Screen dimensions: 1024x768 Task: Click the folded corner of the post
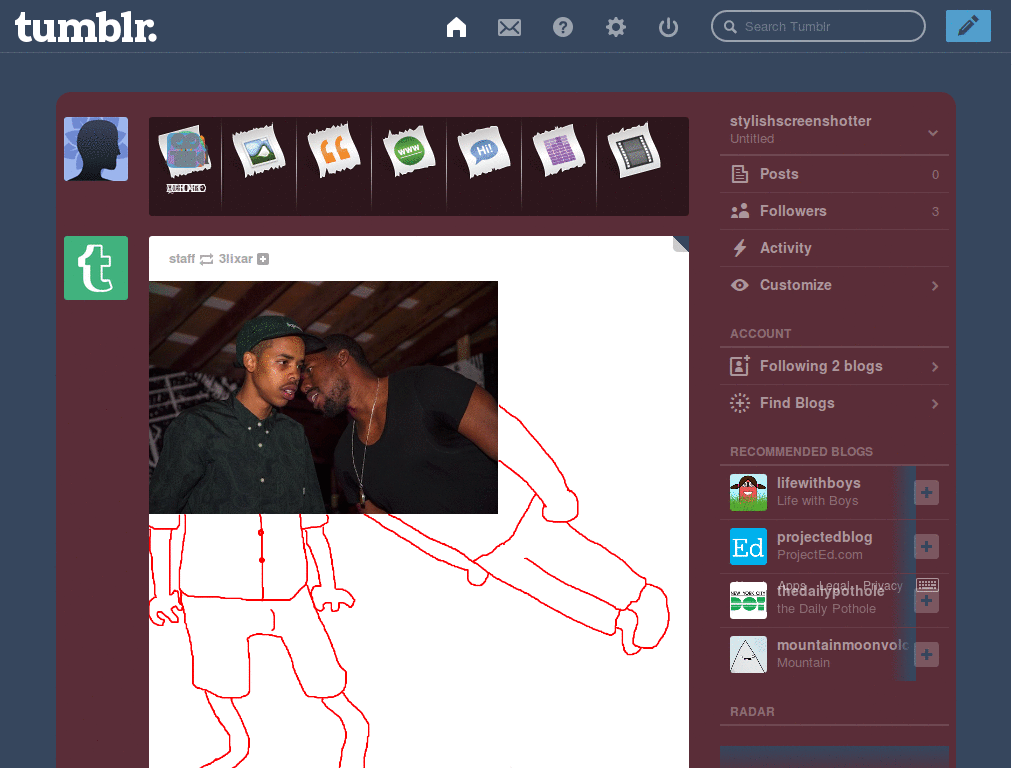(680, 244)
